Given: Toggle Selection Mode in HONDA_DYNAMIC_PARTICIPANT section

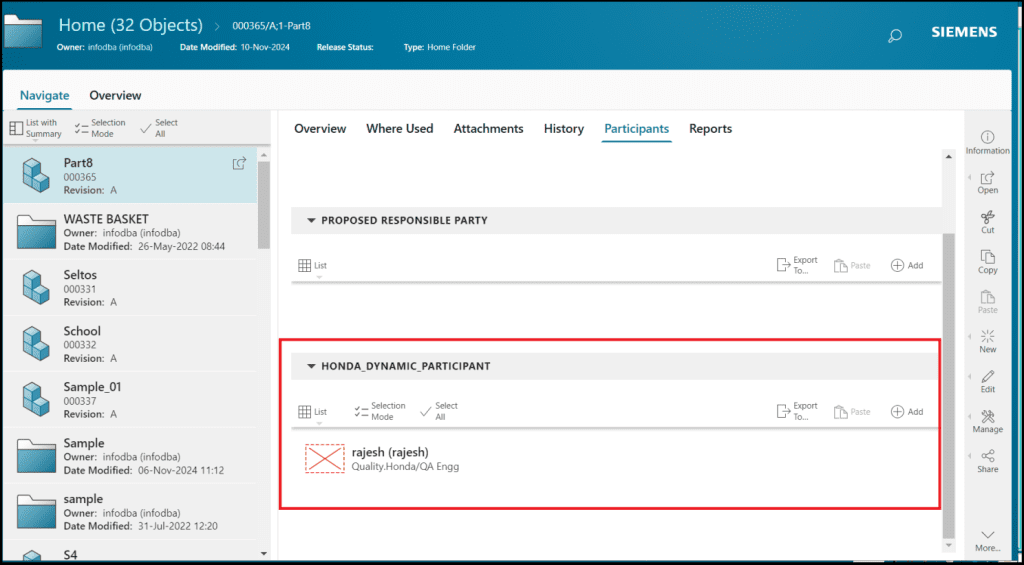Looking at the screenshot, I should point(379,411).
